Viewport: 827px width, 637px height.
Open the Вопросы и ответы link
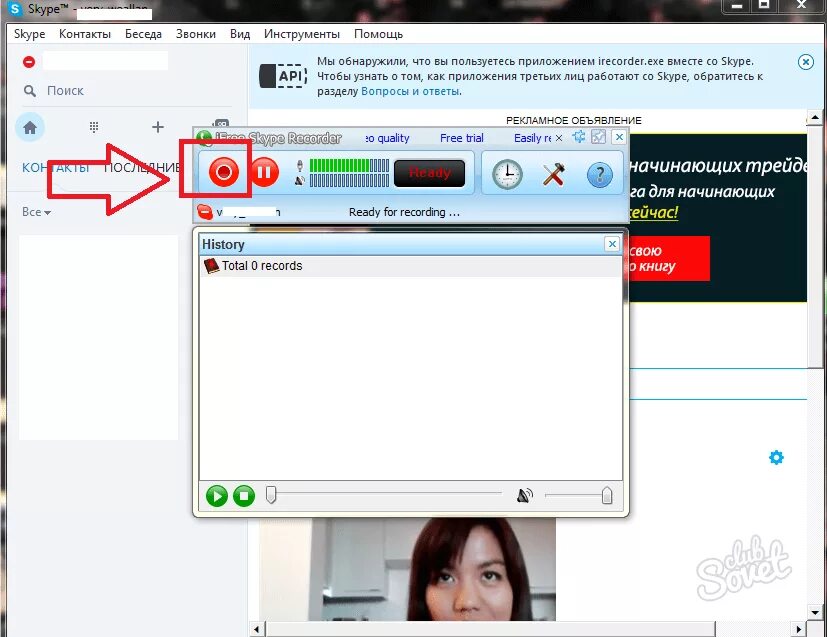pyautogui.click(x=410, y=91)
